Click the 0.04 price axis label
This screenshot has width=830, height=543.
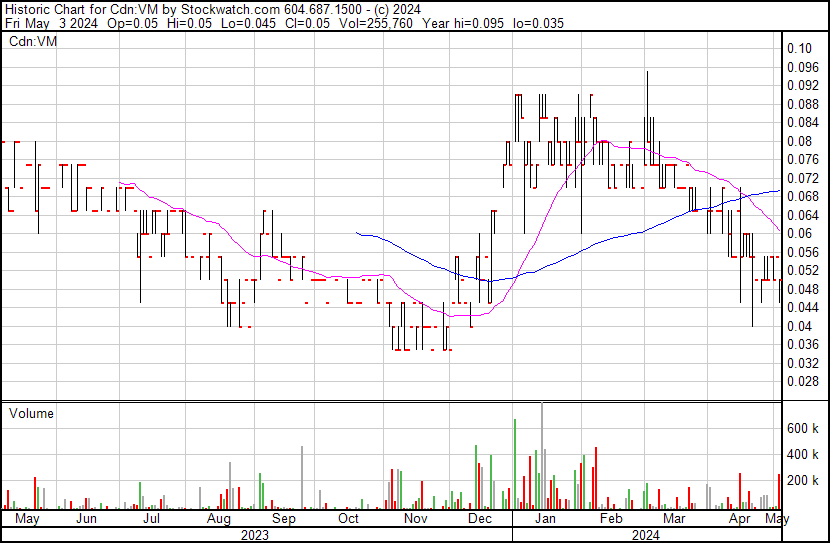799,326
